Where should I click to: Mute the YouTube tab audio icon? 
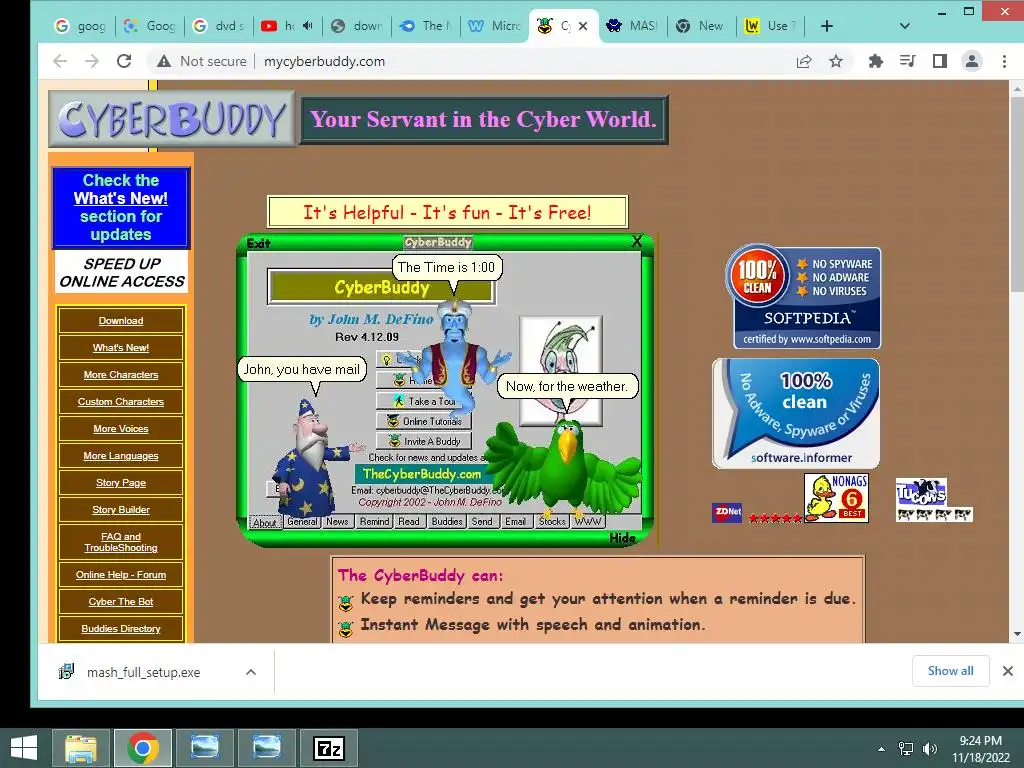tap(308, 26)
